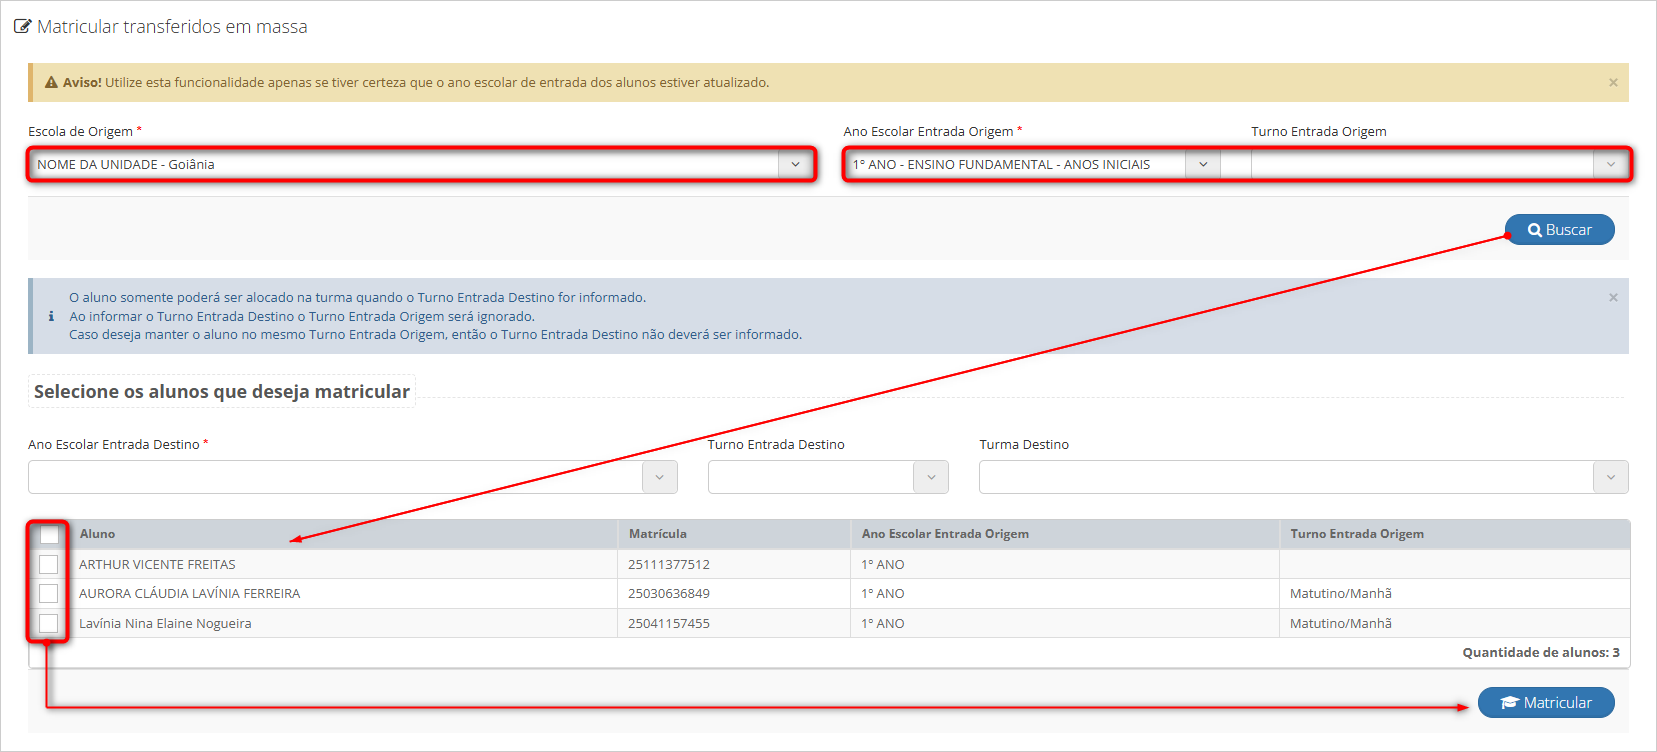Click the Aluno column header
The image size is (1657, 752).
(x=98, y=534)
